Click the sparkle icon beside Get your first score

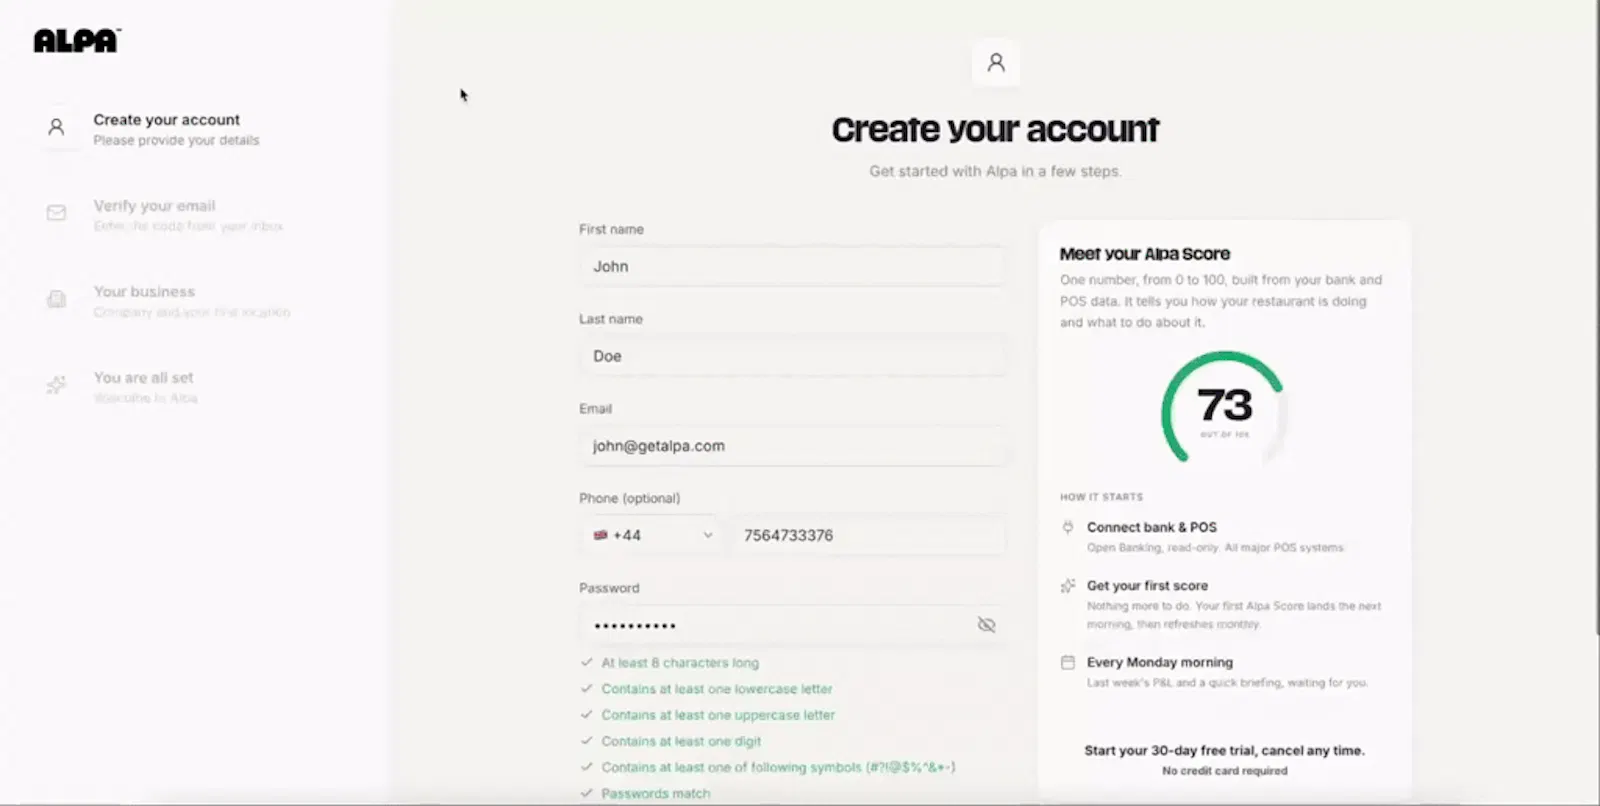[1068, 586]
